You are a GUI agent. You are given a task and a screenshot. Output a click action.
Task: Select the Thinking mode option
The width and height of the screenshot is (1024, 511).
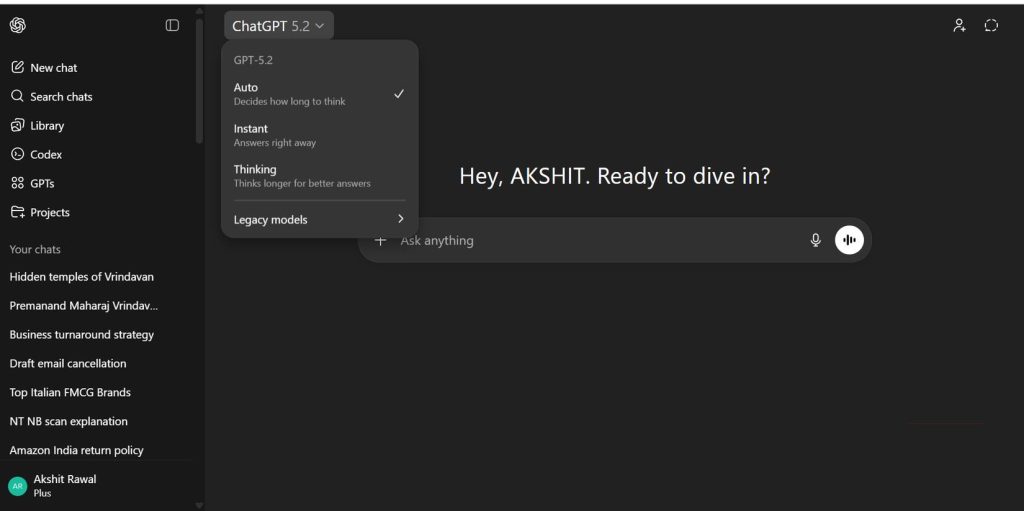tap(319, 176)
